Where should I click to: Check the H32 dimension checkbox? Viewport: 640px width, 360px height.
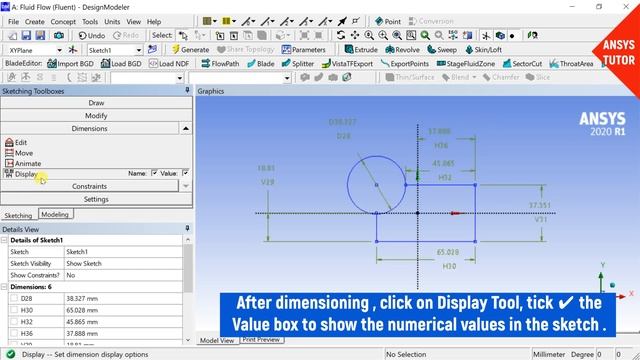(14, 322)
